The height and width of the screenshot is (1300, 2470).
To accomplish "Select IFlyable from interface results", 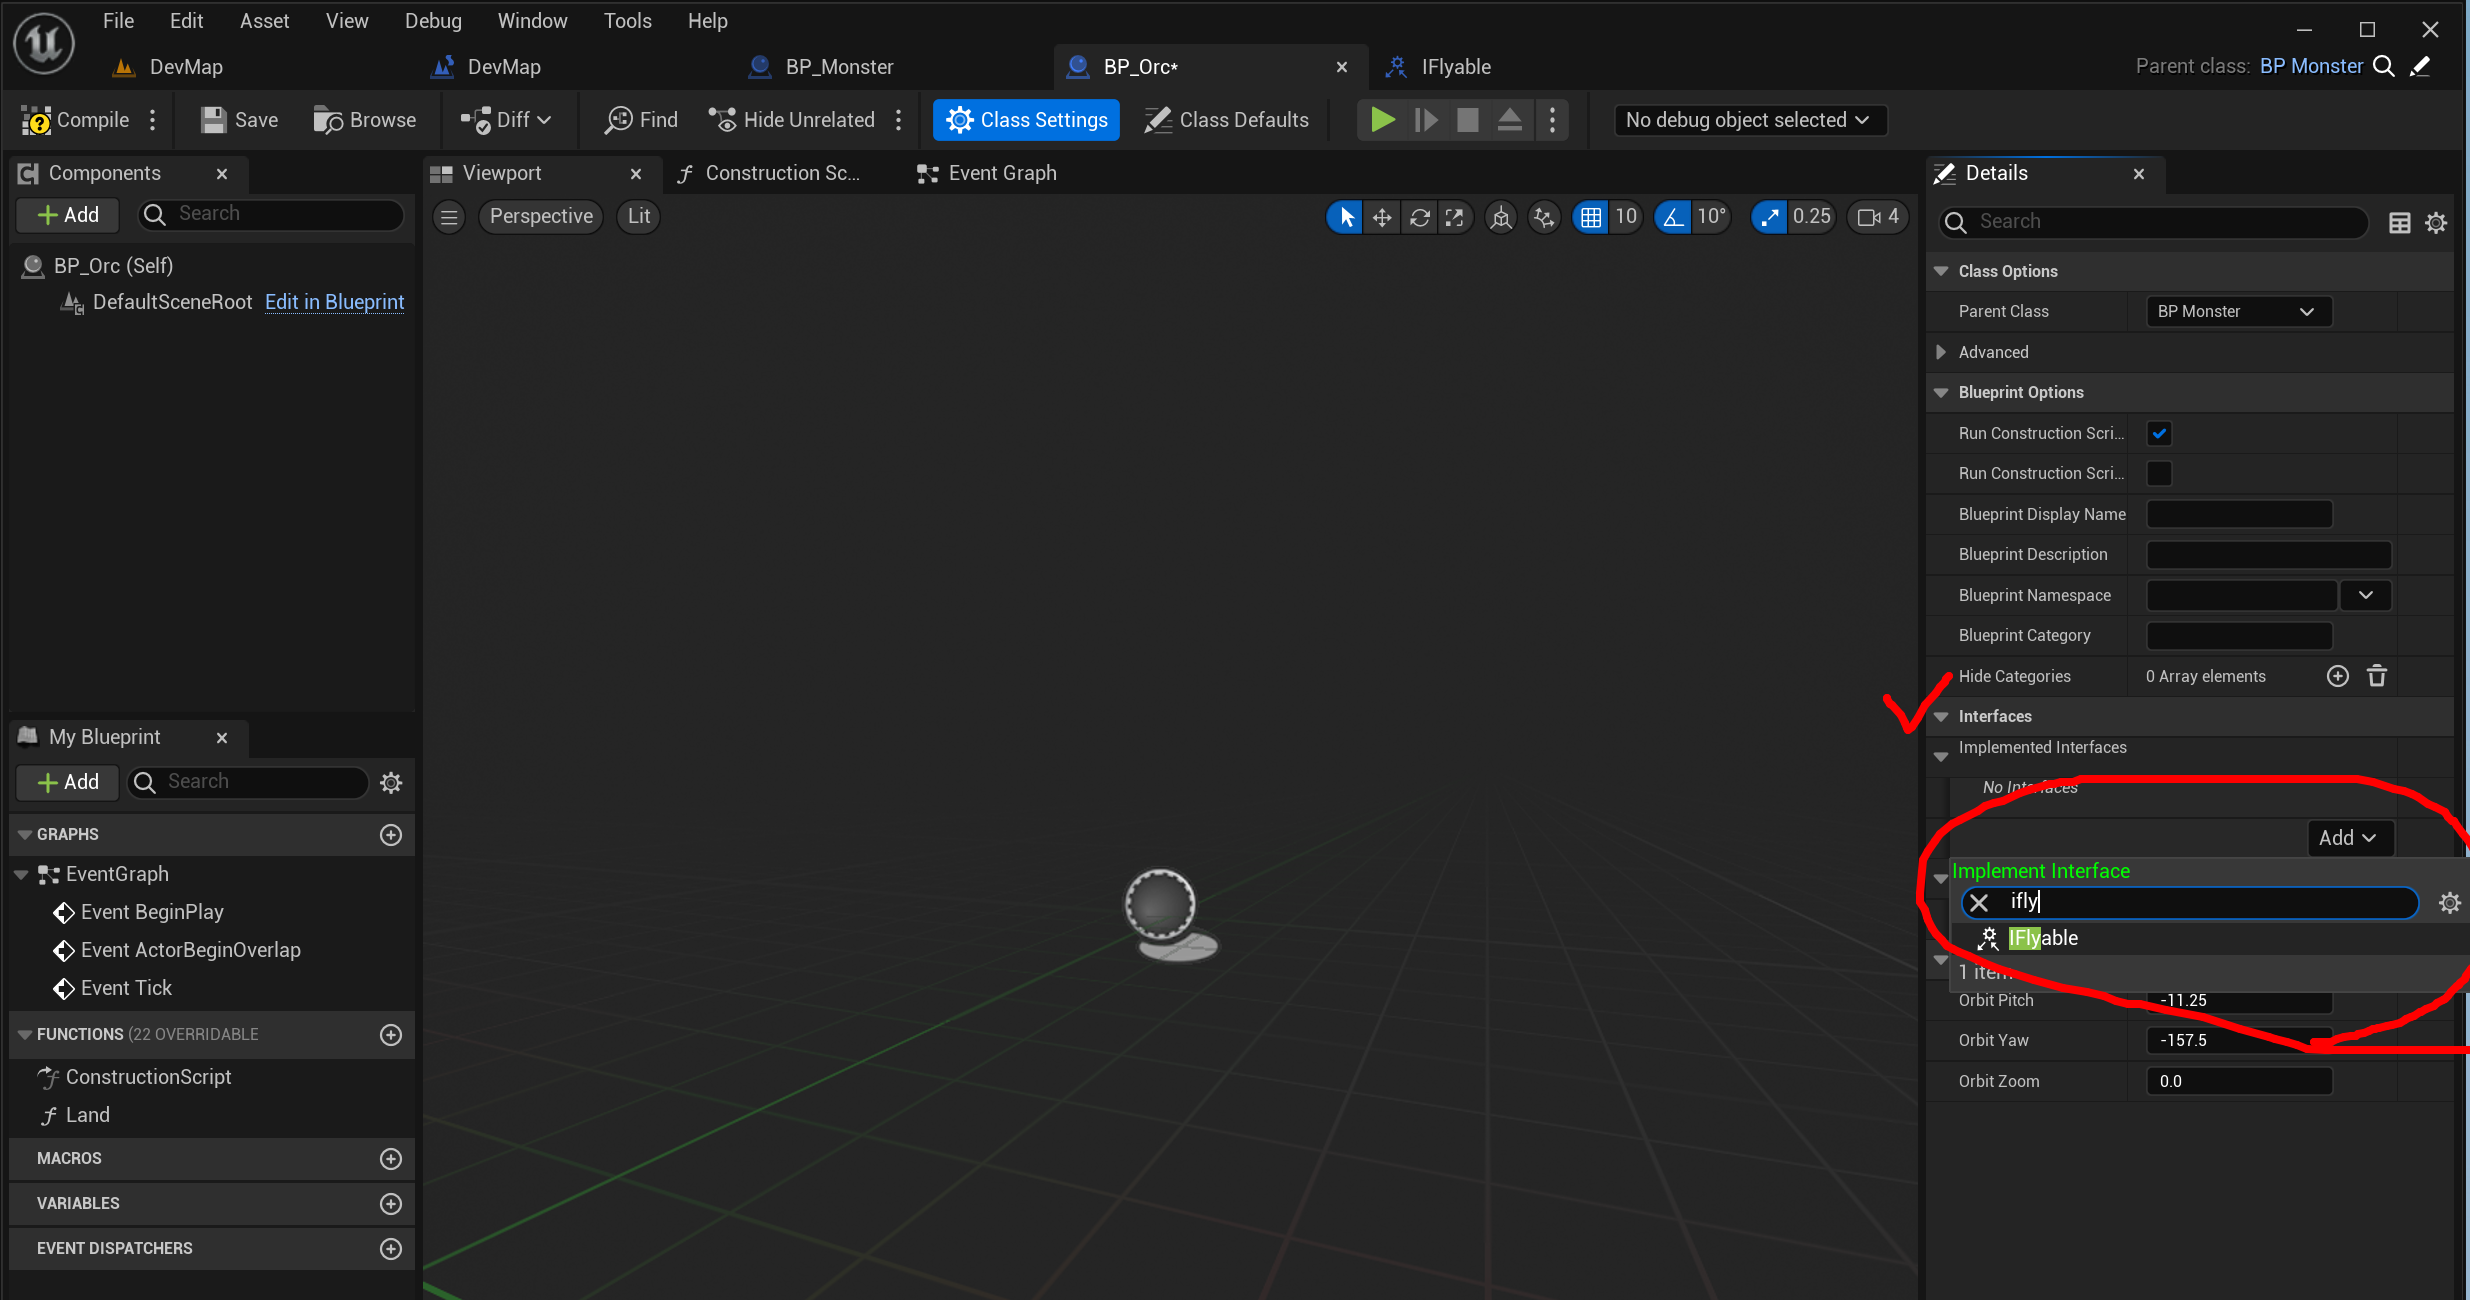I will point(2043,938).
